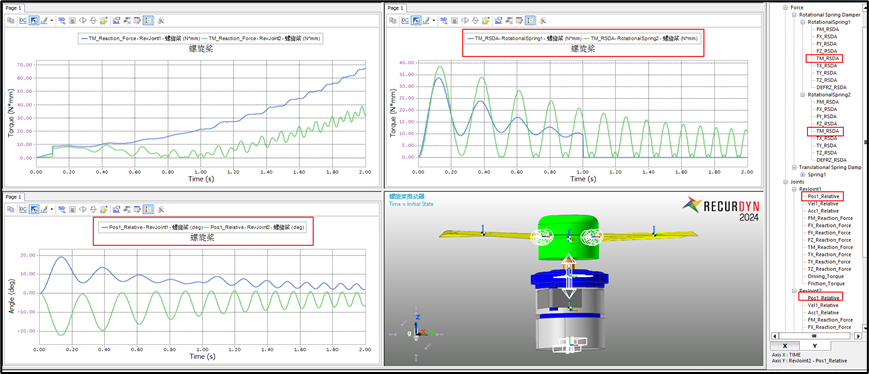The width and height of the screenshot is (869, 374).
Task: Toggle the highlighted pointer mode in the top-left plot toolbar
Action: pyautogui.click(x=34, y=21)
